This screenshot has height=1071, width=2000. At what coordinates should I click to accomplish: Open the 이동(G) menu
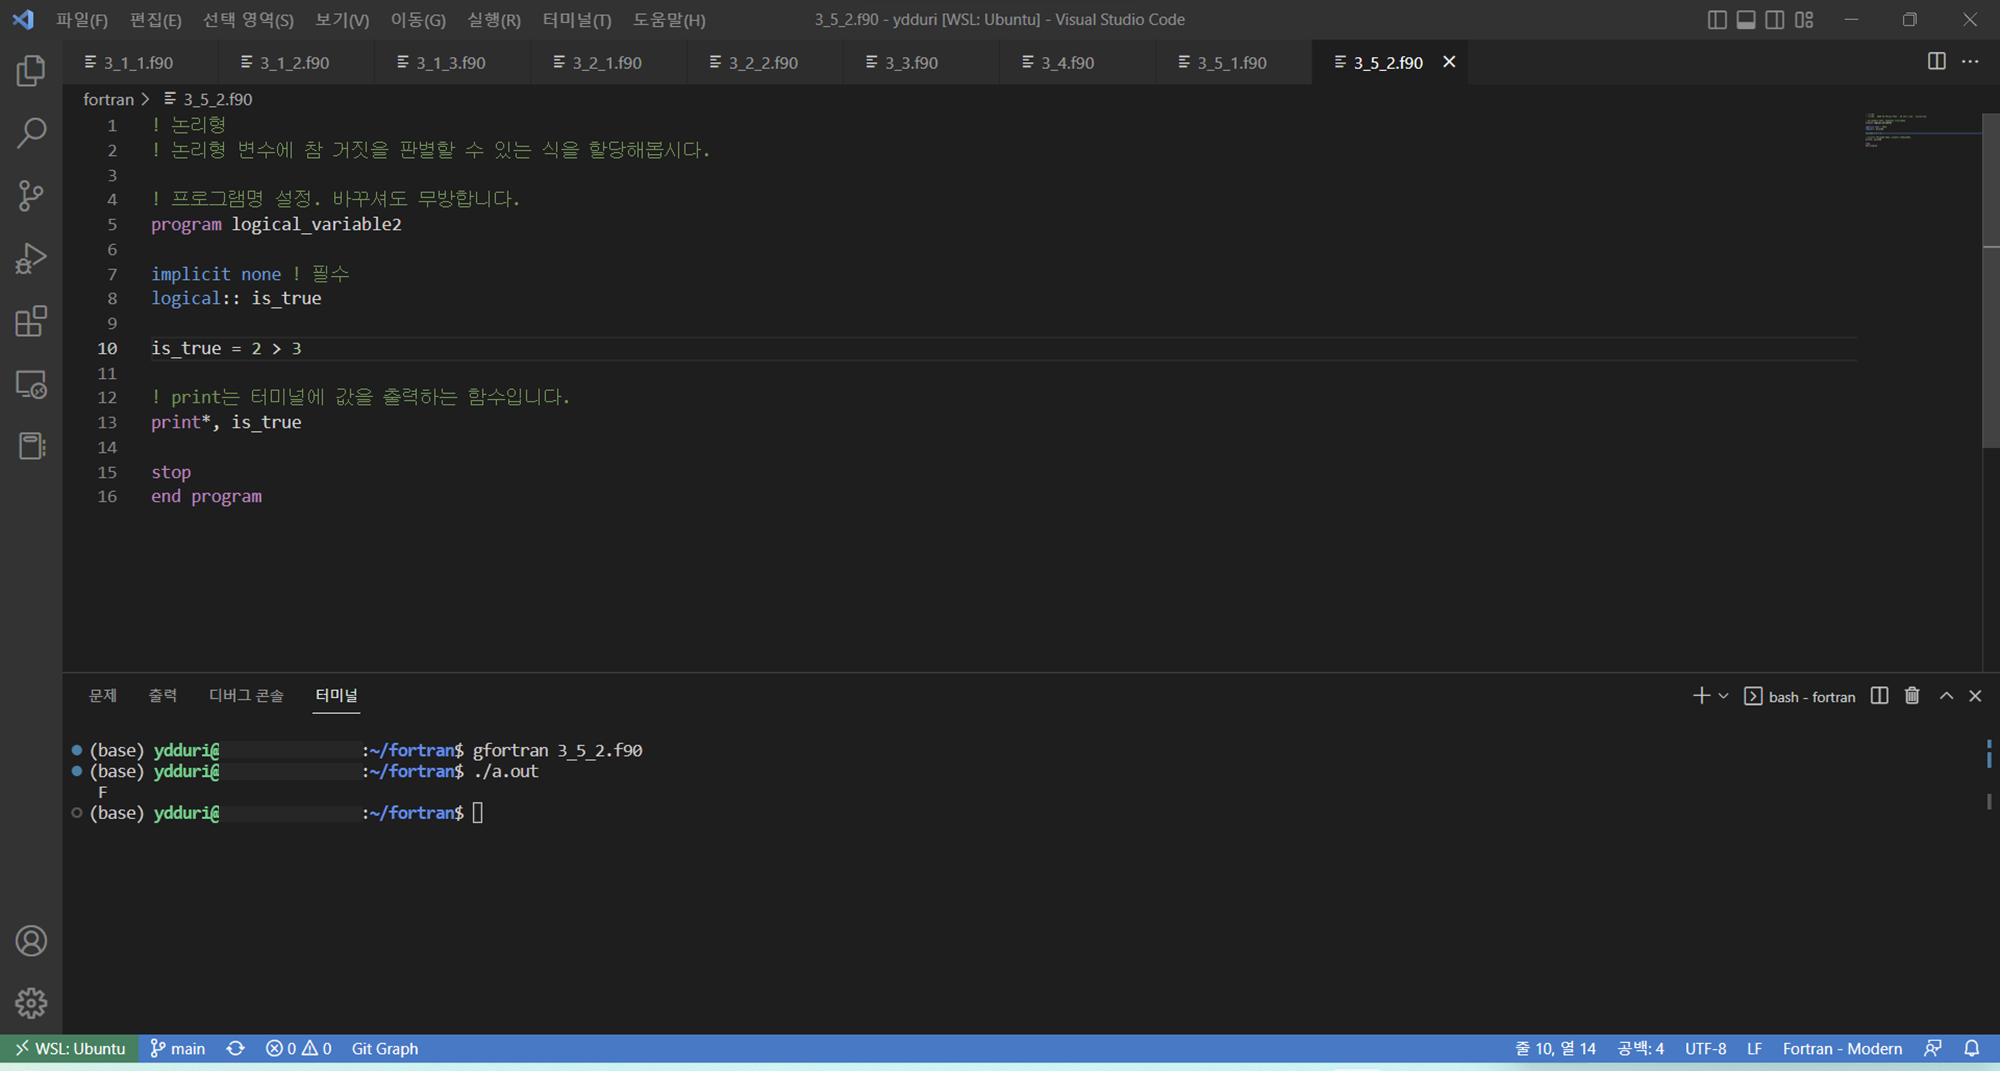[x=418, y=20]
